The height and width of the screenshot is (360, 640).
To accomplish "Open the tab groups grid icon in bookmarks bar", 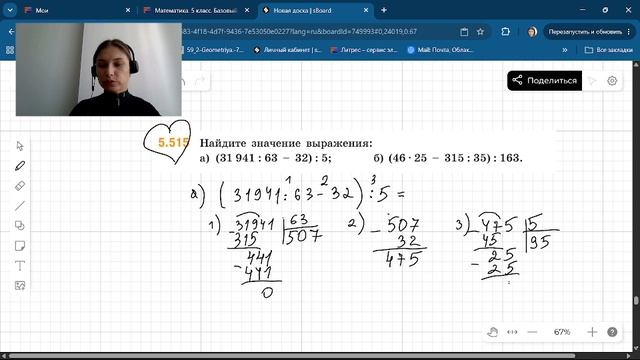I will [x=10, y=50].
